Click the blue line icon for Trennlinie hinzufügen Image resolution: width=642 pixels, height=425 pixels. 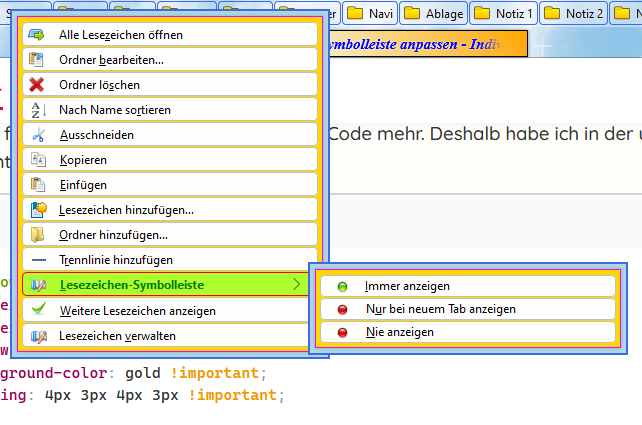pyautogui.click(x=39, y=260)
